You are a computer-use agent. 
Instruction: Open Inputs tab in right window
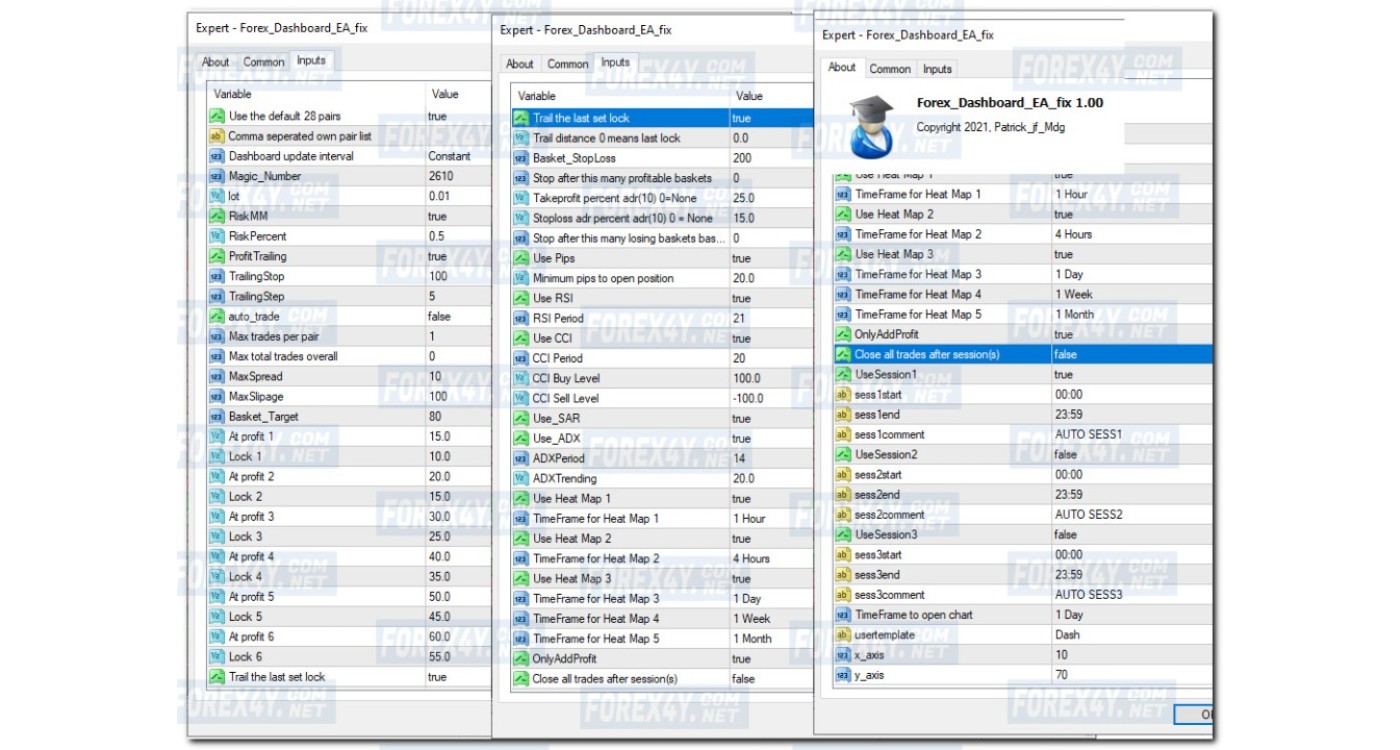(937, 69)
